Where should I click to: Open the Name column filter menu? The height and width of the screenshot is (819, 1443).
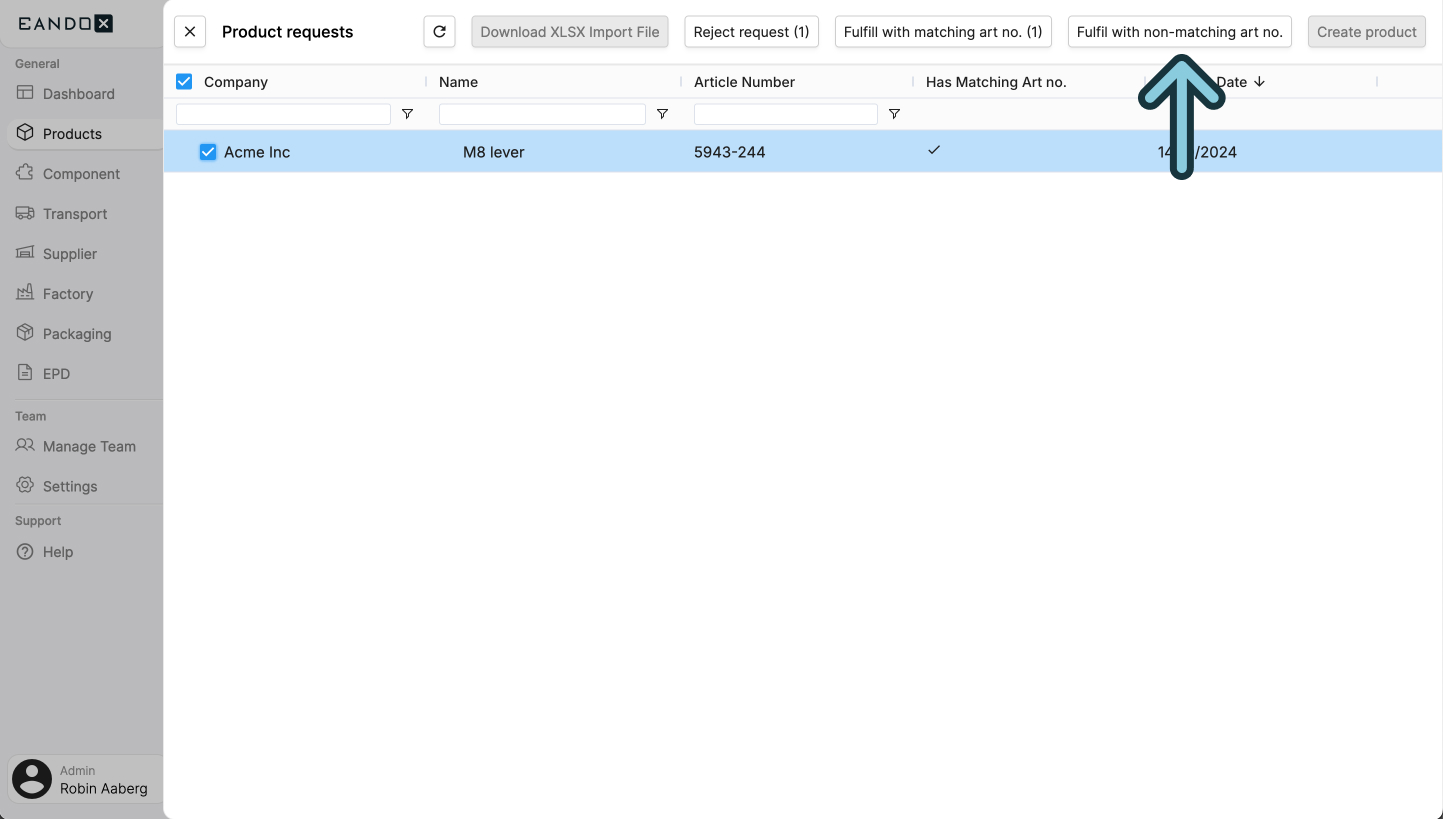662,114
